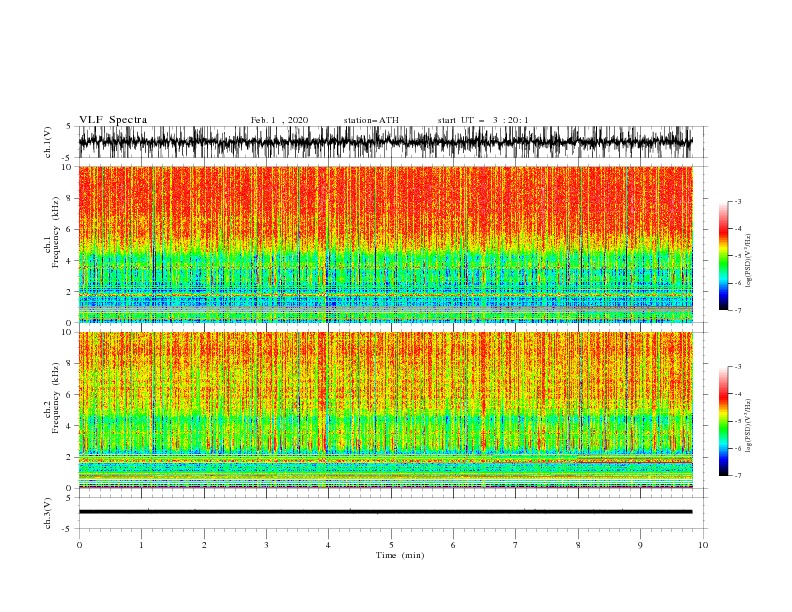Click the 'VLF Spectra' title text

point(113,120)
